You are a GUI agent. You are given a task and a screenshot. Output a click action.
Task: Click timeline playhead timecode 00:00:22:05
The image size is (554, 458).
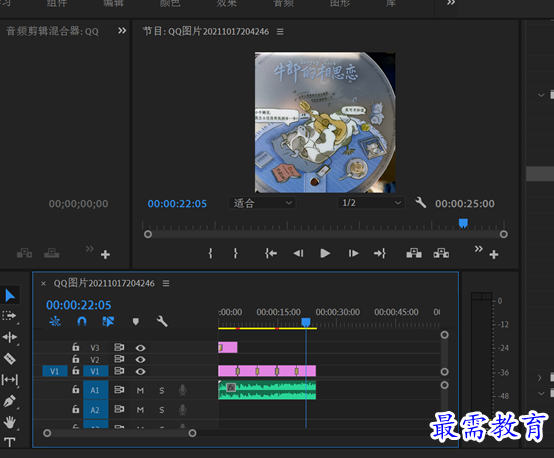point(79,305)
